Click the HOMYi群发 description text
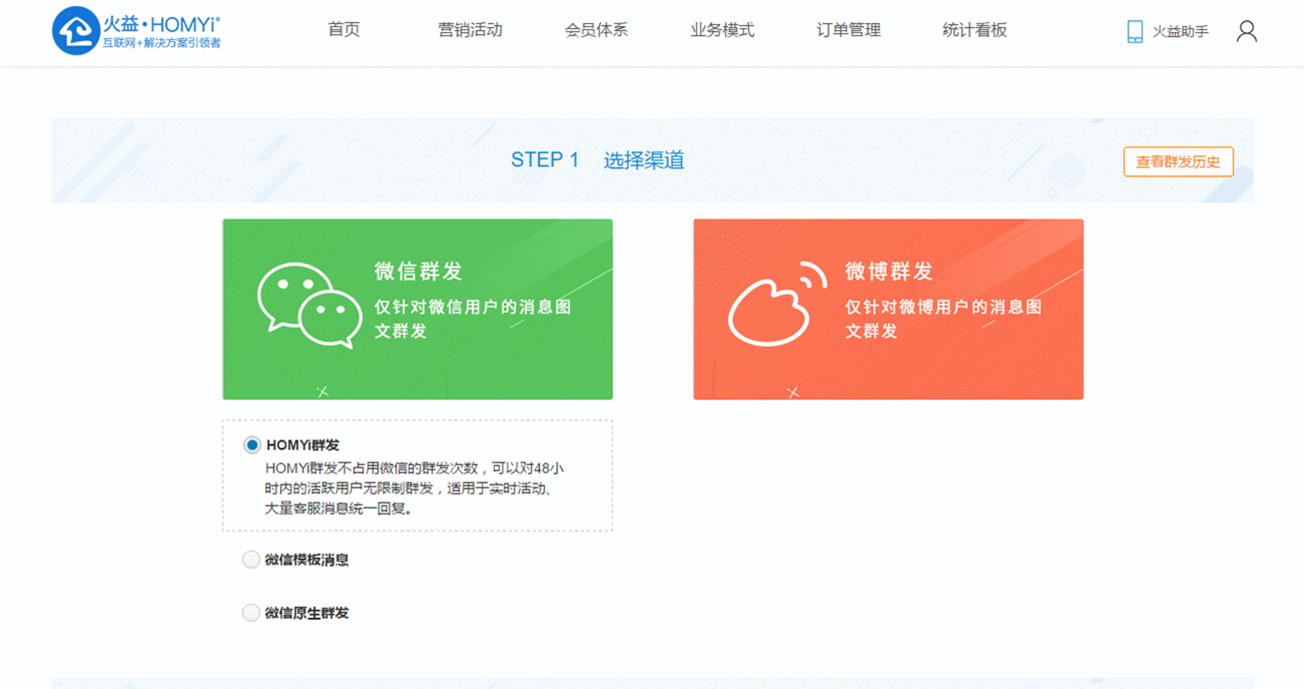Screen dimensions: 1305x689 416,488
